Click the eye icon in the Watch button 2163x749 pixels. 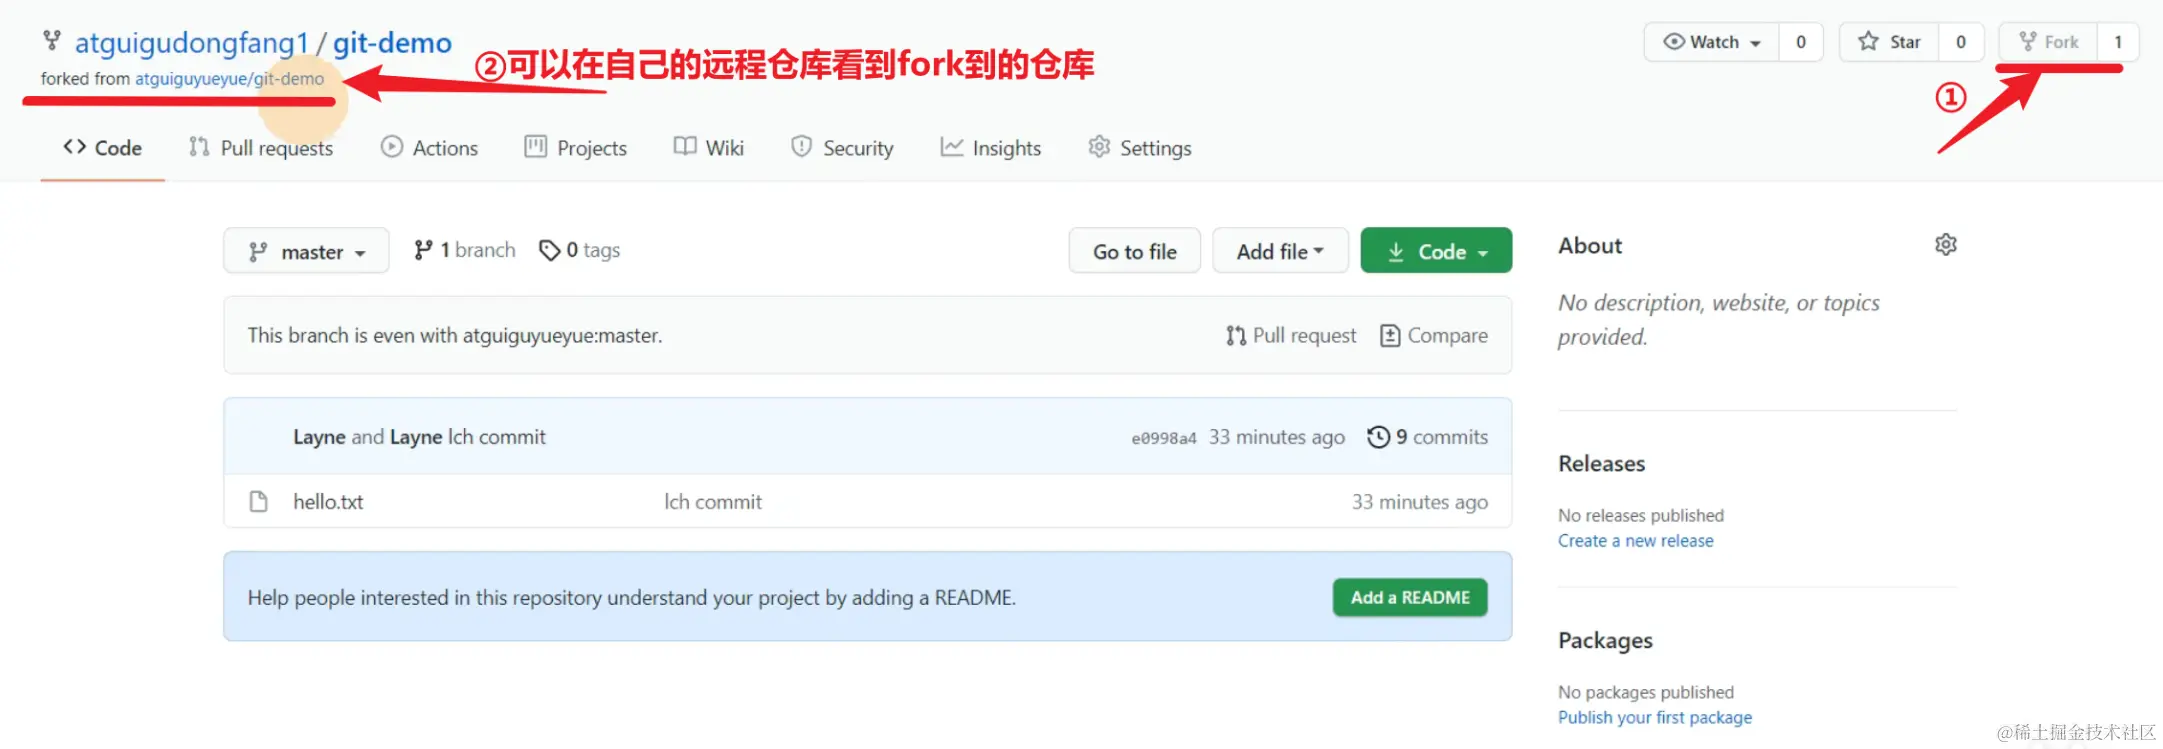(1674, 42)
